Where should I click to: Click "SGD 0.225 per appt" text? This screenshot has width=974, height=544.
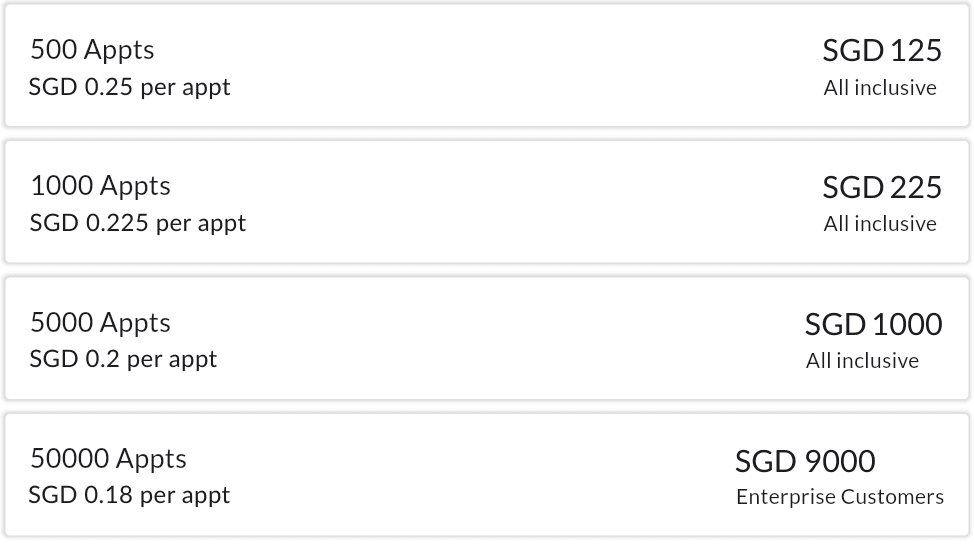138,223
